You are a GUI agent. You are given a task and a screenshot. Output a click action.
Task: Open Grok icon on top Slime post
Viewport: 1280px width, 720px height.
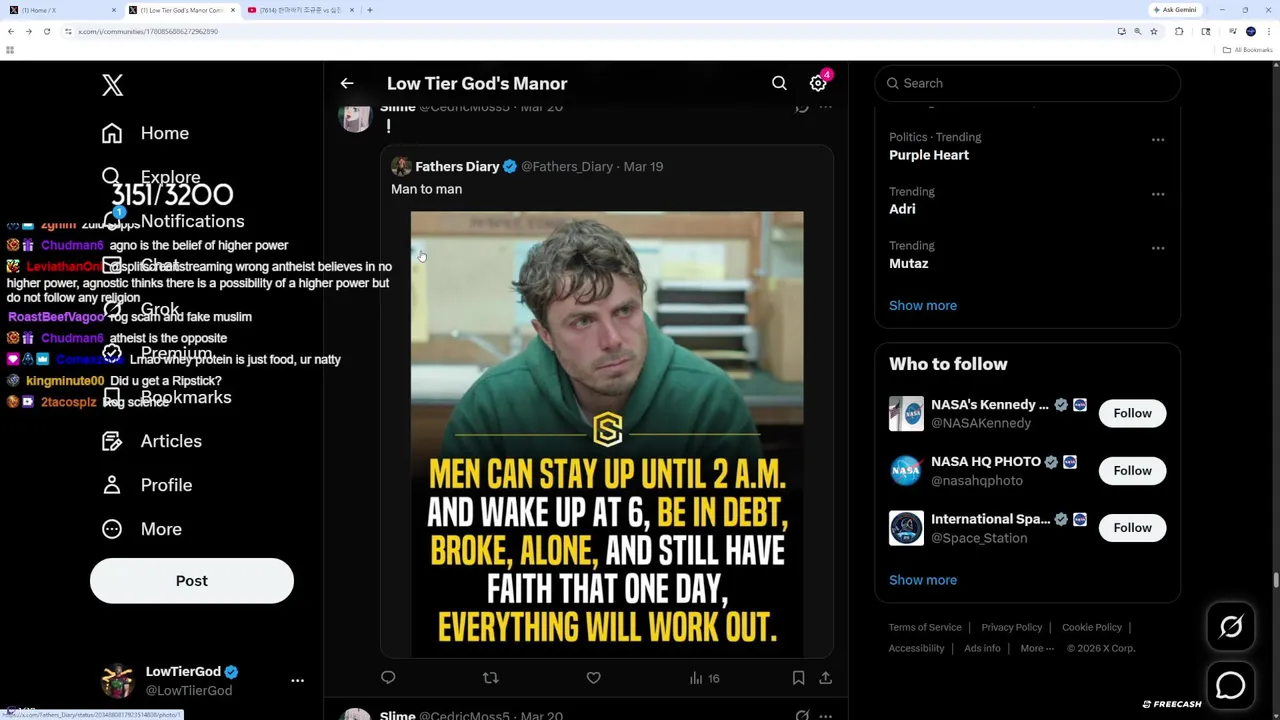pyautogui.click(x=801, y=107)
